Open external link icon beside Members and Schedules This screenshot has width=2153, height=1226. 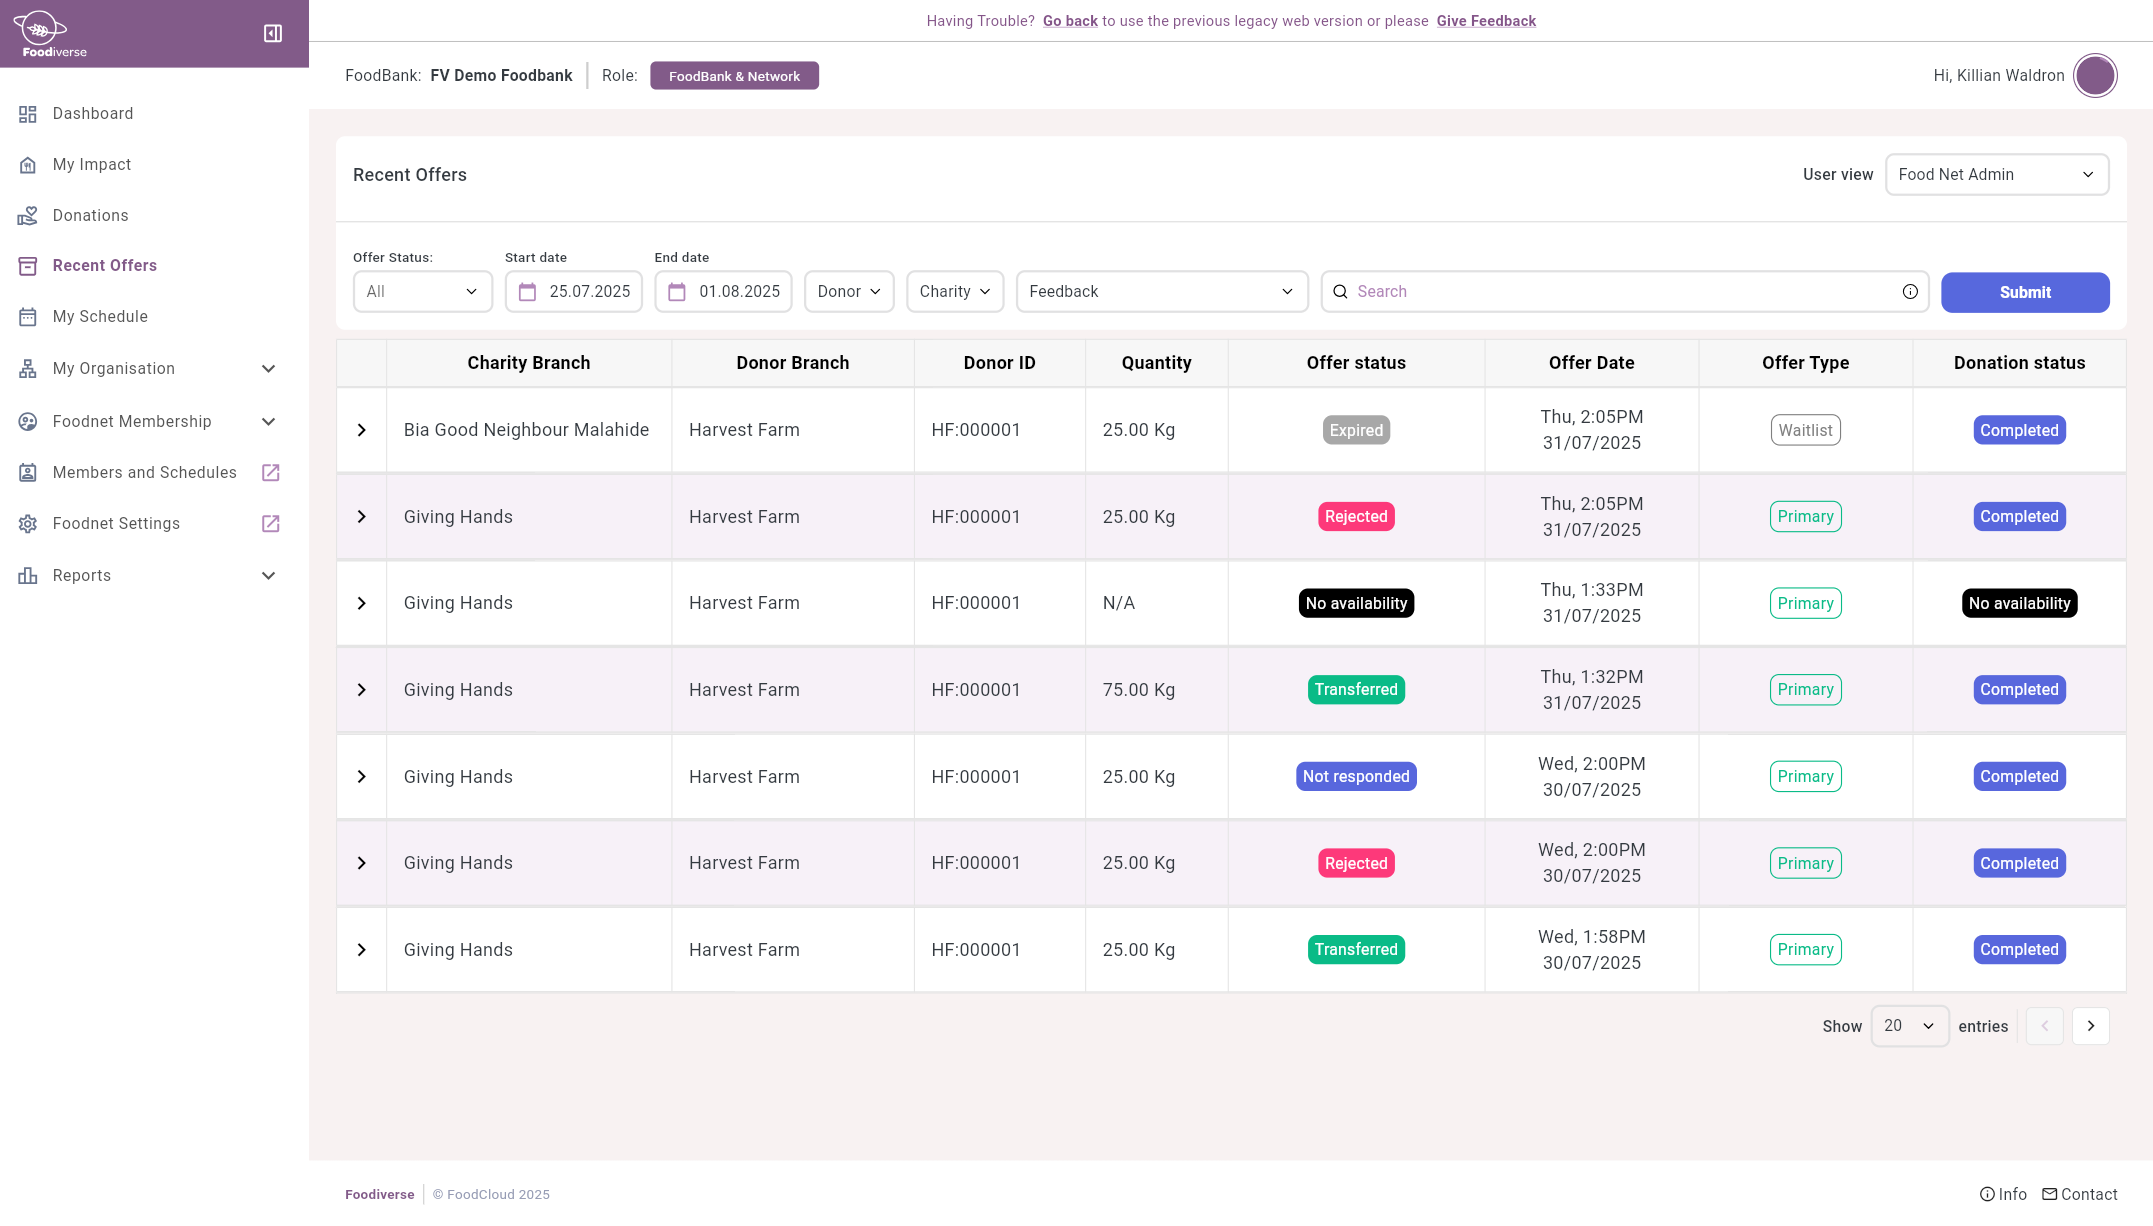pyautogui.click(x=271, y=473)
